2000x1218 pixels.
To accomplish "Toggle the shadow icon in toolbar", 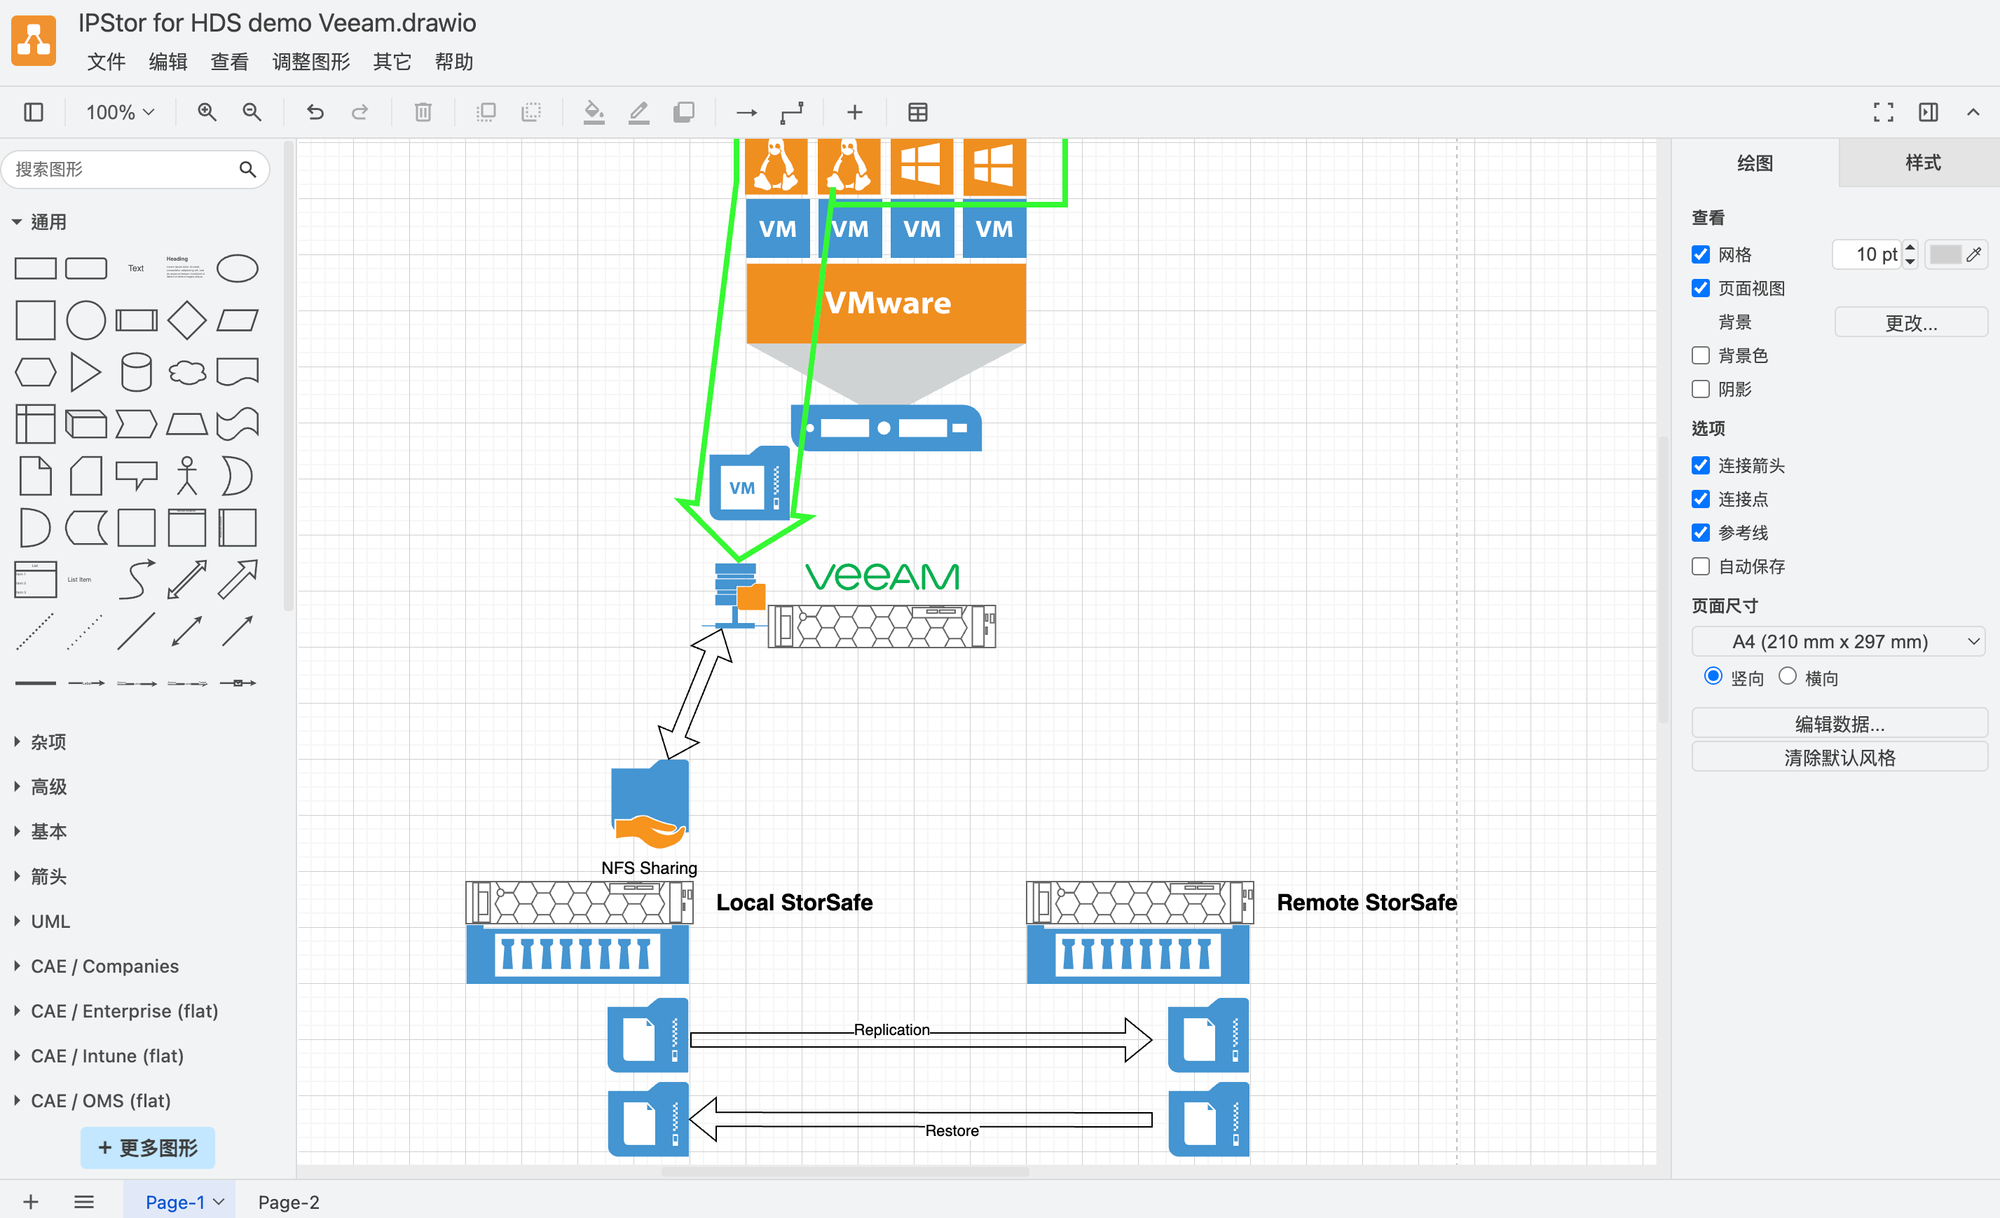I will coord(684,112).
